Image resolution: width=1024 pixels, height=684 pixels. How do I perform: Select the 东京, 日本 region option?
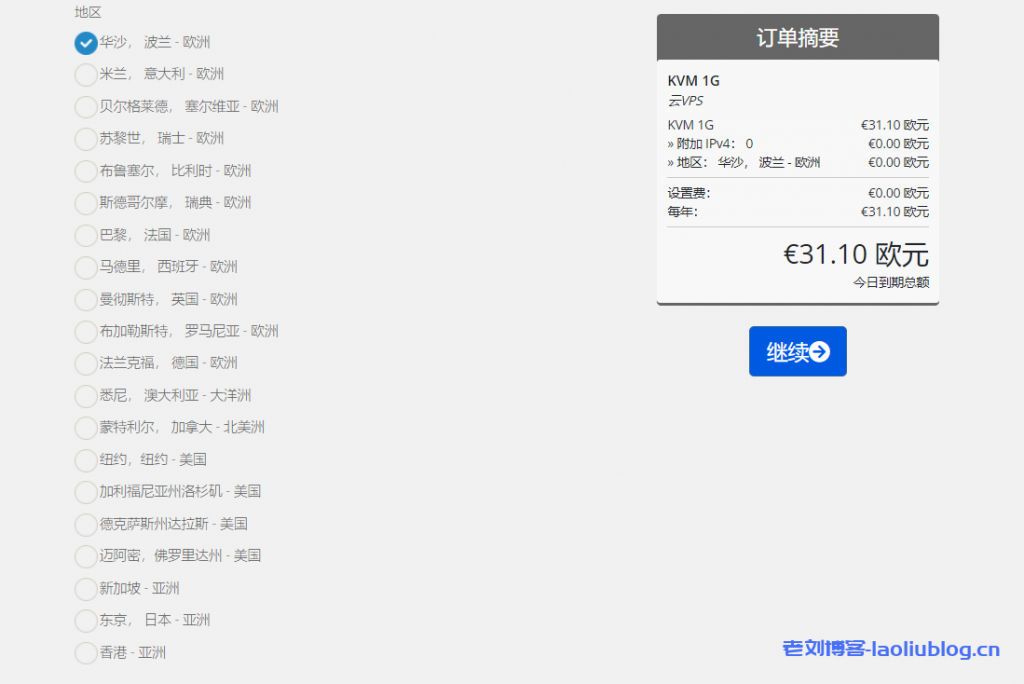tap(85, 621)
